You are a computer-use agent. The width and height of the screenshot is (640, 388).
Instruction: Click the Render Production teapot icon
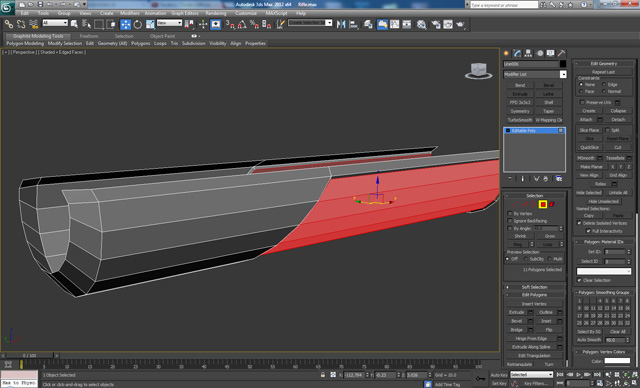(x=460, y=24)
